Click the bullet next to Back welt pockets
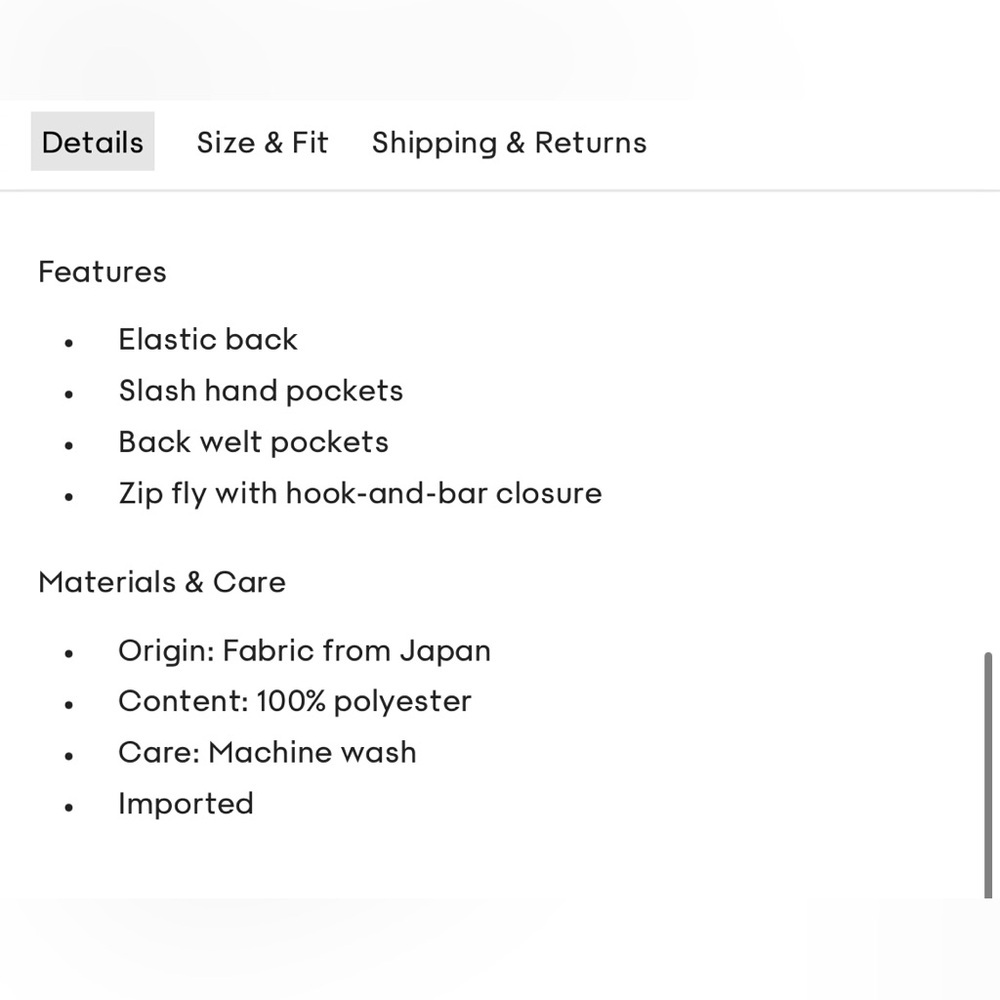This screenshot has width=1000, height=1000. (x=69, y=445)
